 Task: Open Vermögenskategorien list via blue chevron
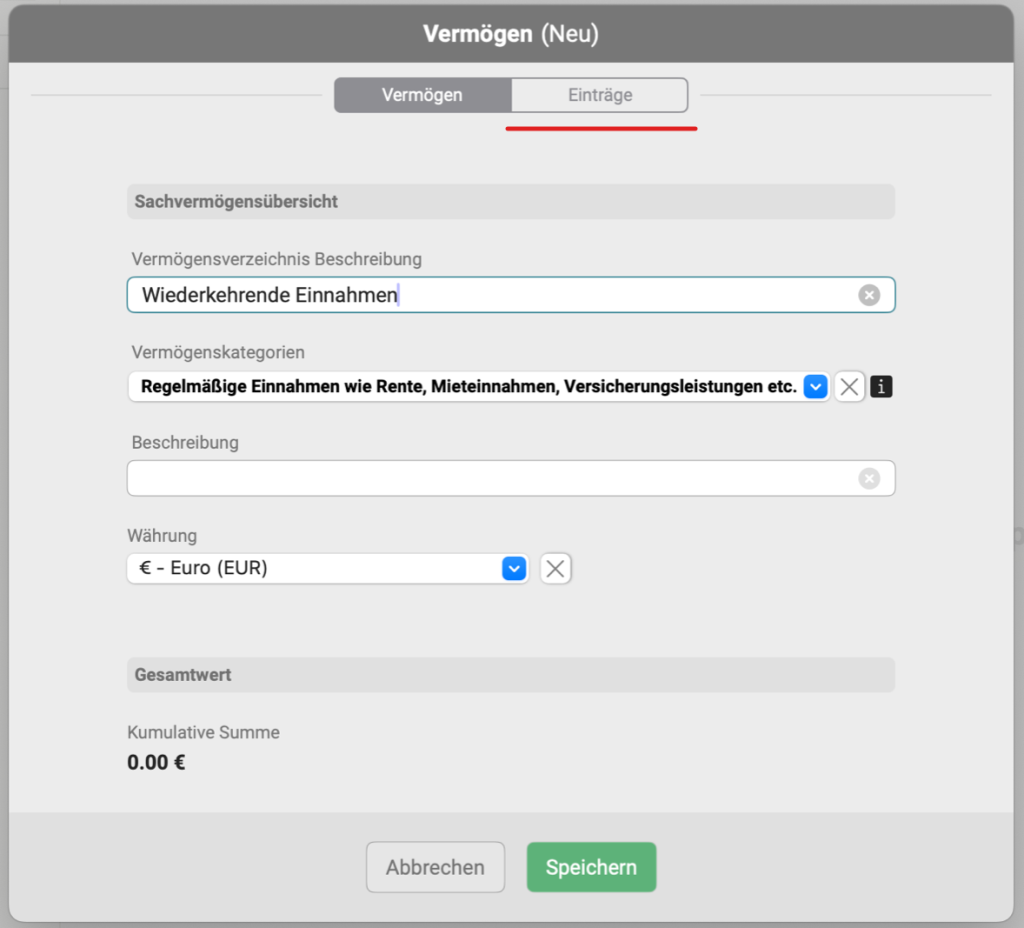(x=815, y=387)
